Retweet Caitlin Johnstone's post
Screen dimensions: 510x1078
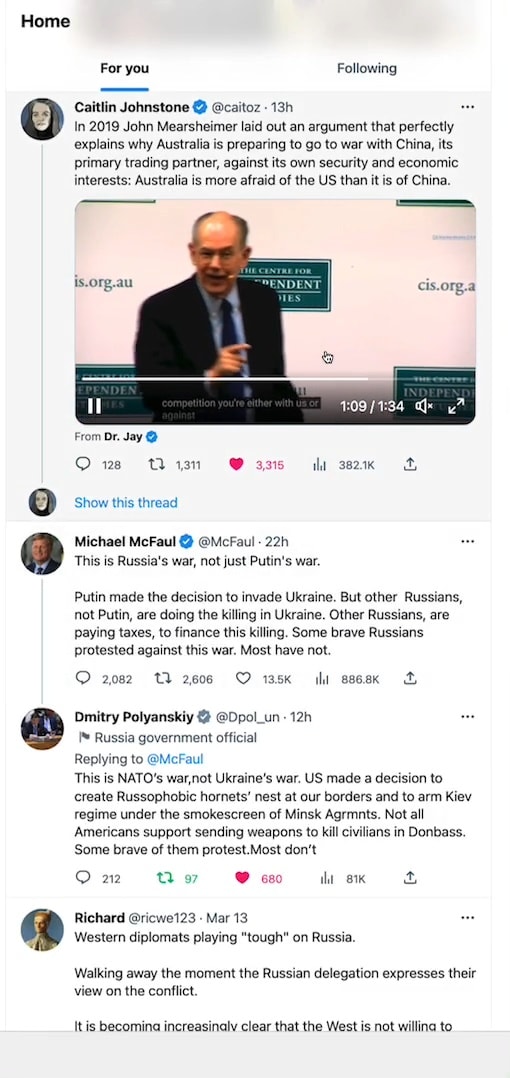pyautogui.click(x=156, y=465)
